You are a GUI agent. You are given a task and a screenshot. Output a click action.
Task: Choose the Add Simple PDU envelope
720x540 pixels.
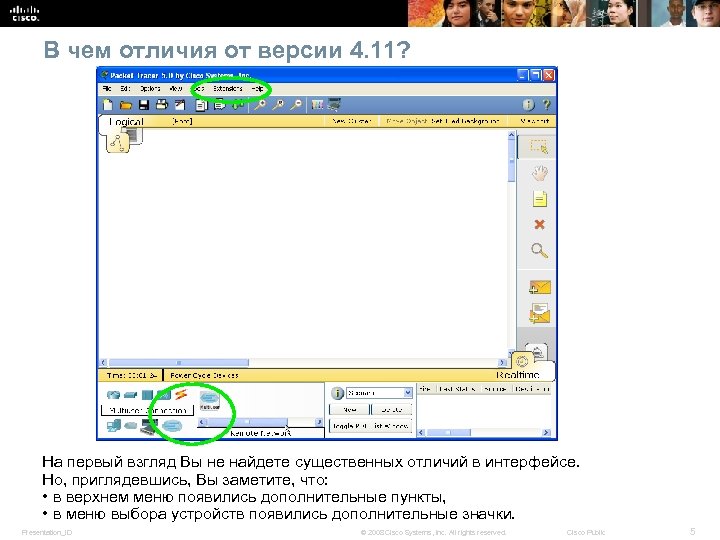[540, 287]
